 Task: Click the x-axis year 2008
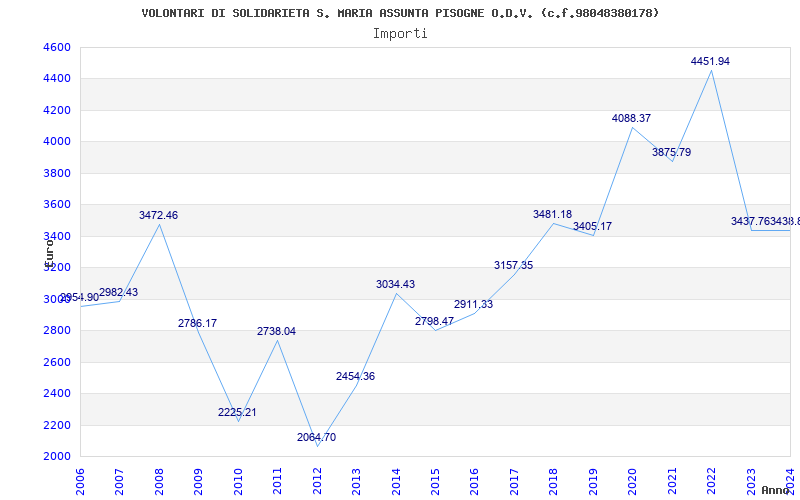pyautogui.click(x=159, y=481)
